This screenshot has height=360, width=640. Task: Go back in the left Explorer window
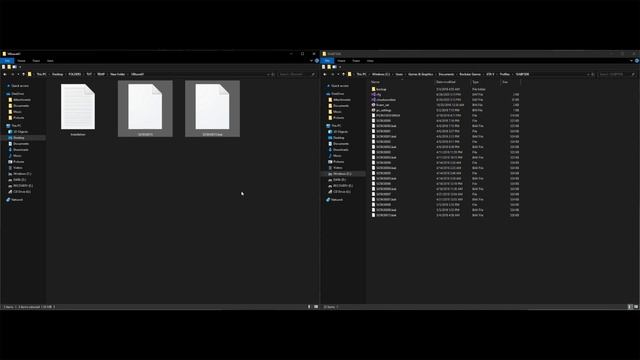(x=5, y=74)
